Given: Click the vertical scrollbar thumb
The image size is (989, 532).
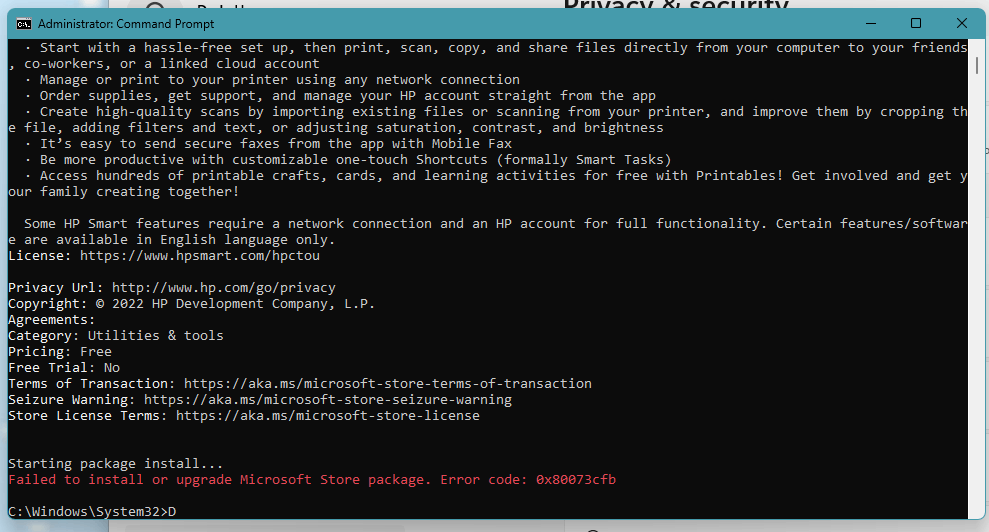Looking at the screenshot, I should (x=977, y=65).
